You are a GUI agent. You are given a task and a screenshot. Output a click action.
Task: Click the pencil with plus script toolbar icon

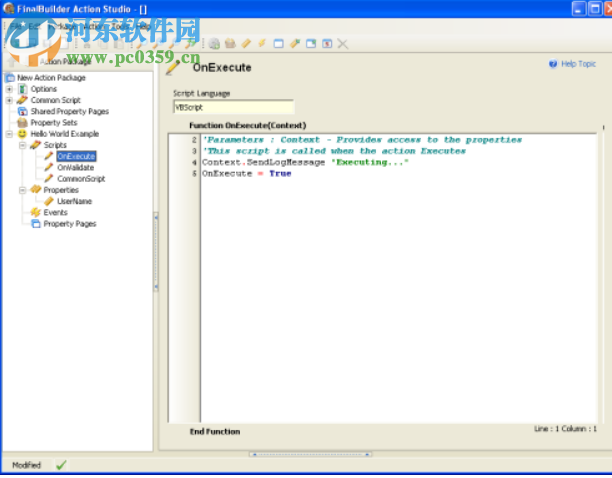click(295, 43)
